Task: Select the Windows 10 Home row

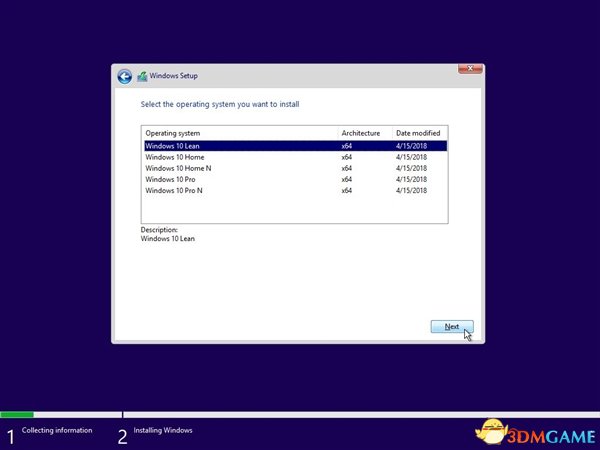Action: coord(295,157)
